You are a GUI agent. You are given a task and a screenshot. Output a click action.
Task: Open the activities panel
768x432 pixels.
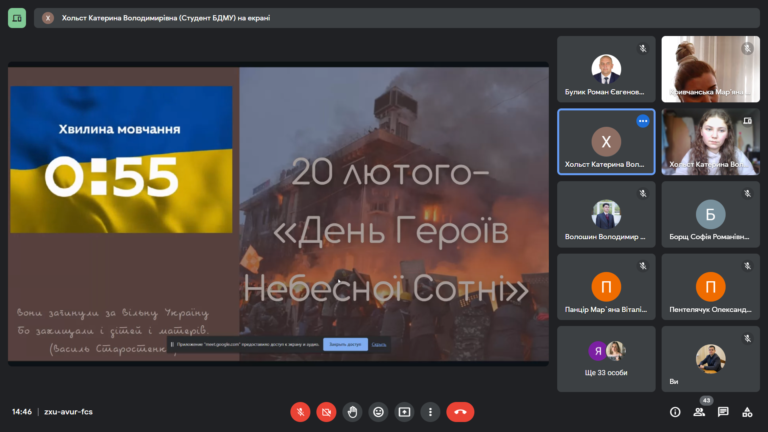click(x=747, y=411)
